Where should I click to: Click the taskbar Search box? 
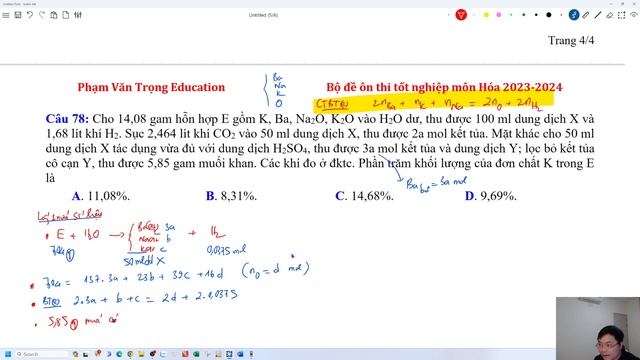(41, 354)
